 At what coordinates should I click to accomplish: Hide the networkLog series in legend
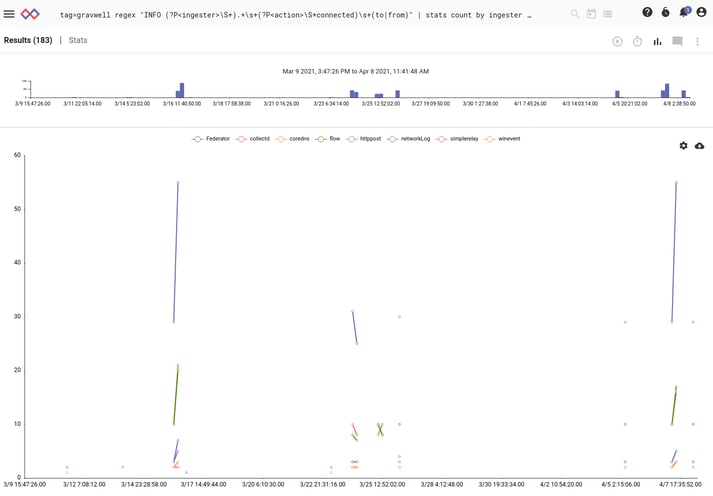coord(407,139)
